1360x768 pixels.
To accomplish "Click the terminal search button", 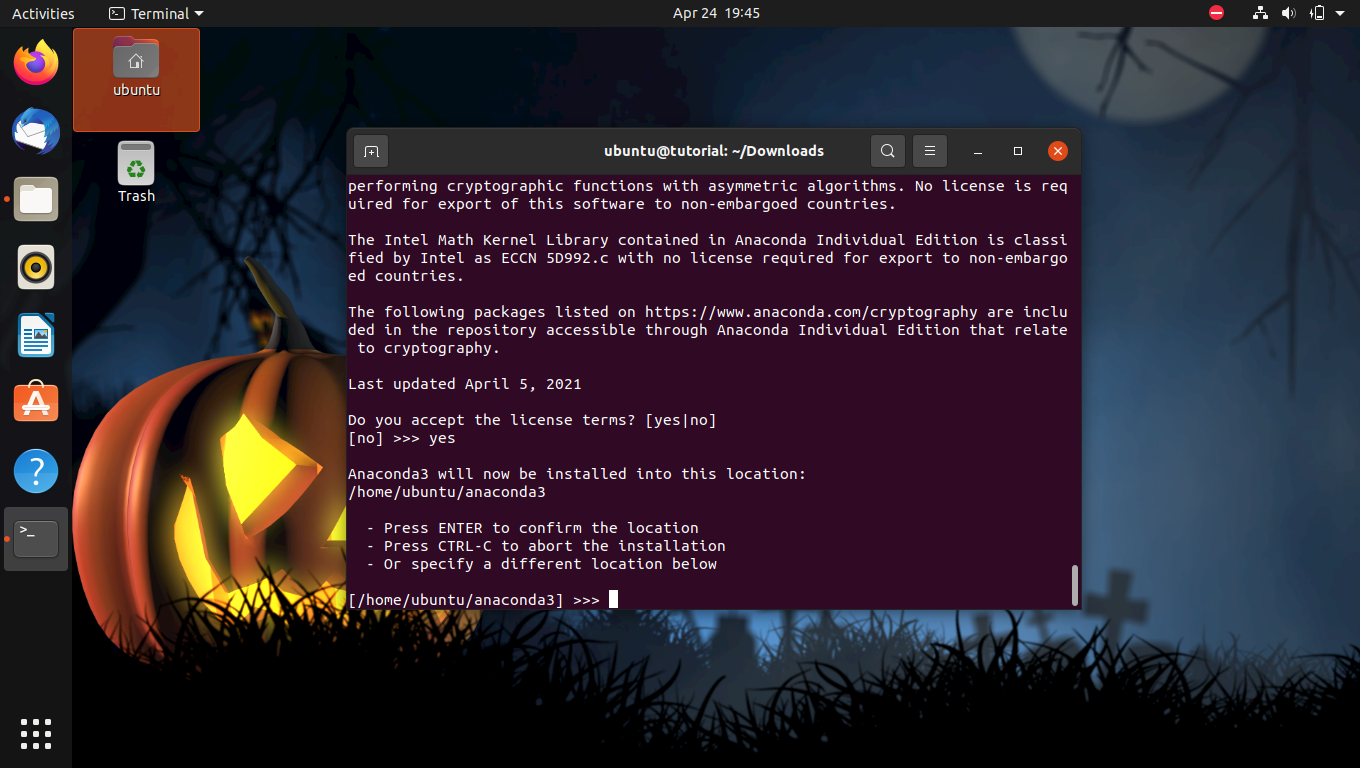I will [x=888, y=151].
